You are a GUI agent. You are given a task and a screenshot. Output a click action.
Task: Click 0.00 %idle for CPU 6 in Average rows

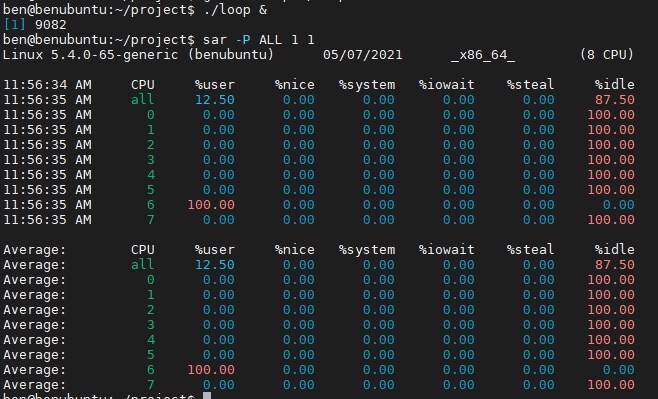(619, 370)
